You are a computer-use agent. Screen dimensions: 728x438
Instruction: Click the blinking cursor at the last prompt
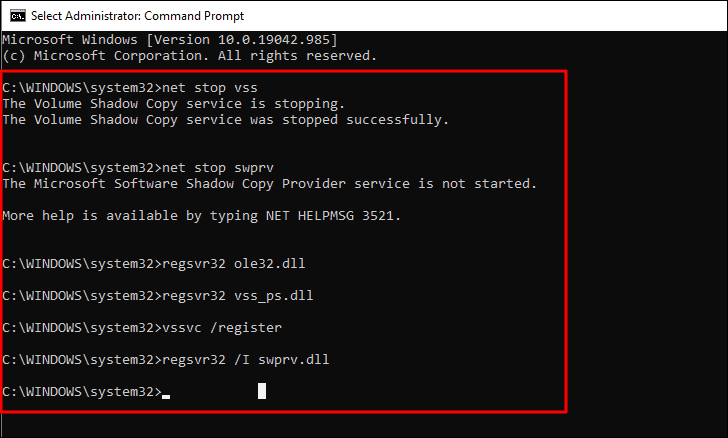click(x=166, y=396)
